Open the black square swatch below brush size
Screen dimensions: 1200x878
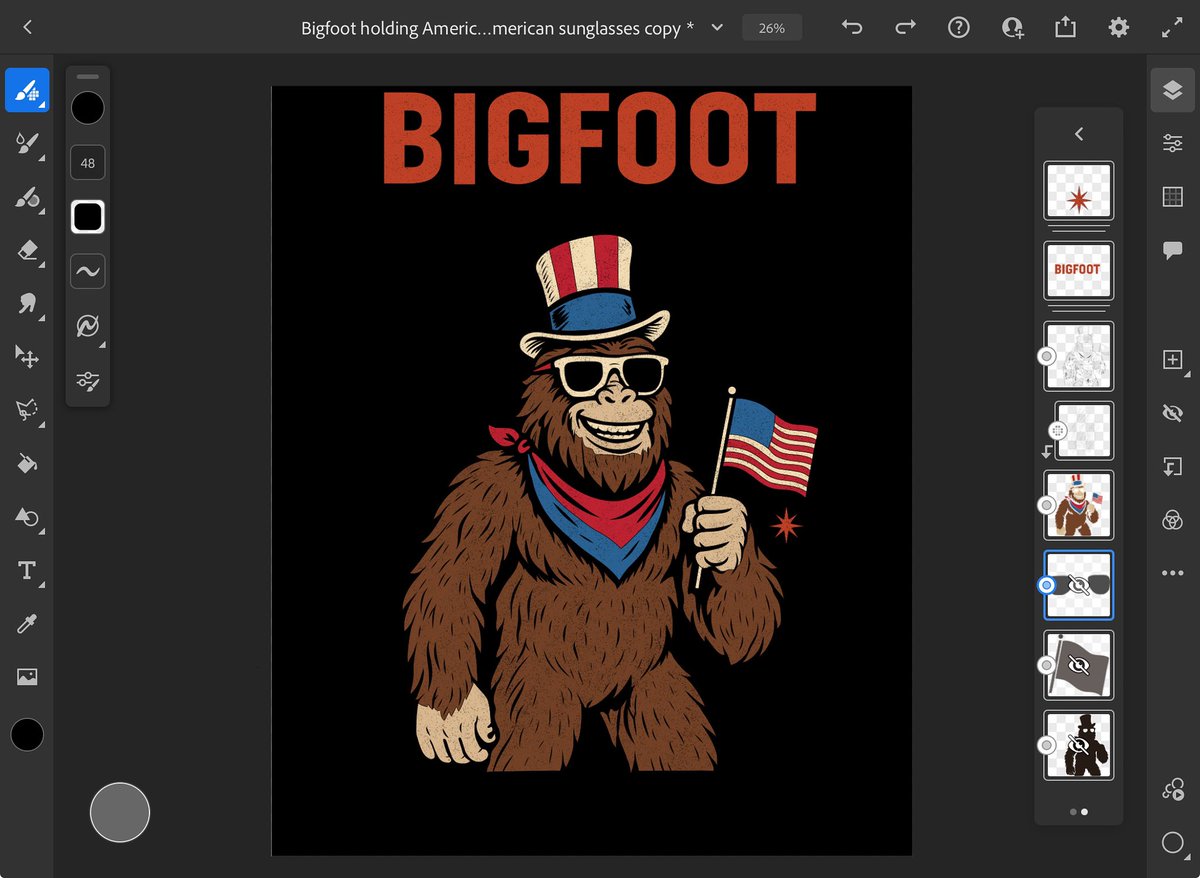pos(88,217)
